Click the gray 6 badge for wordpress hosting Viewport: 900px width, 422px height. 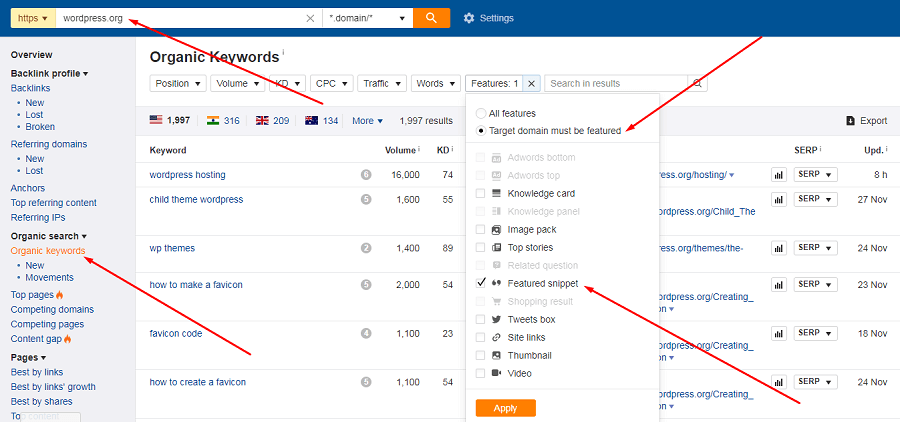366,175
